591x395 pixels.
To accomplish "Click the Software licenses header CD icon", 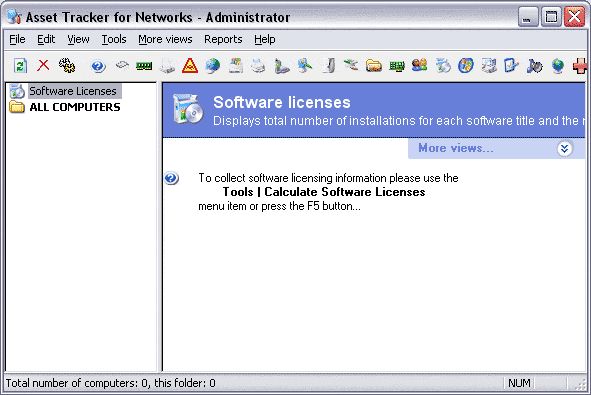I will [188, 109].
